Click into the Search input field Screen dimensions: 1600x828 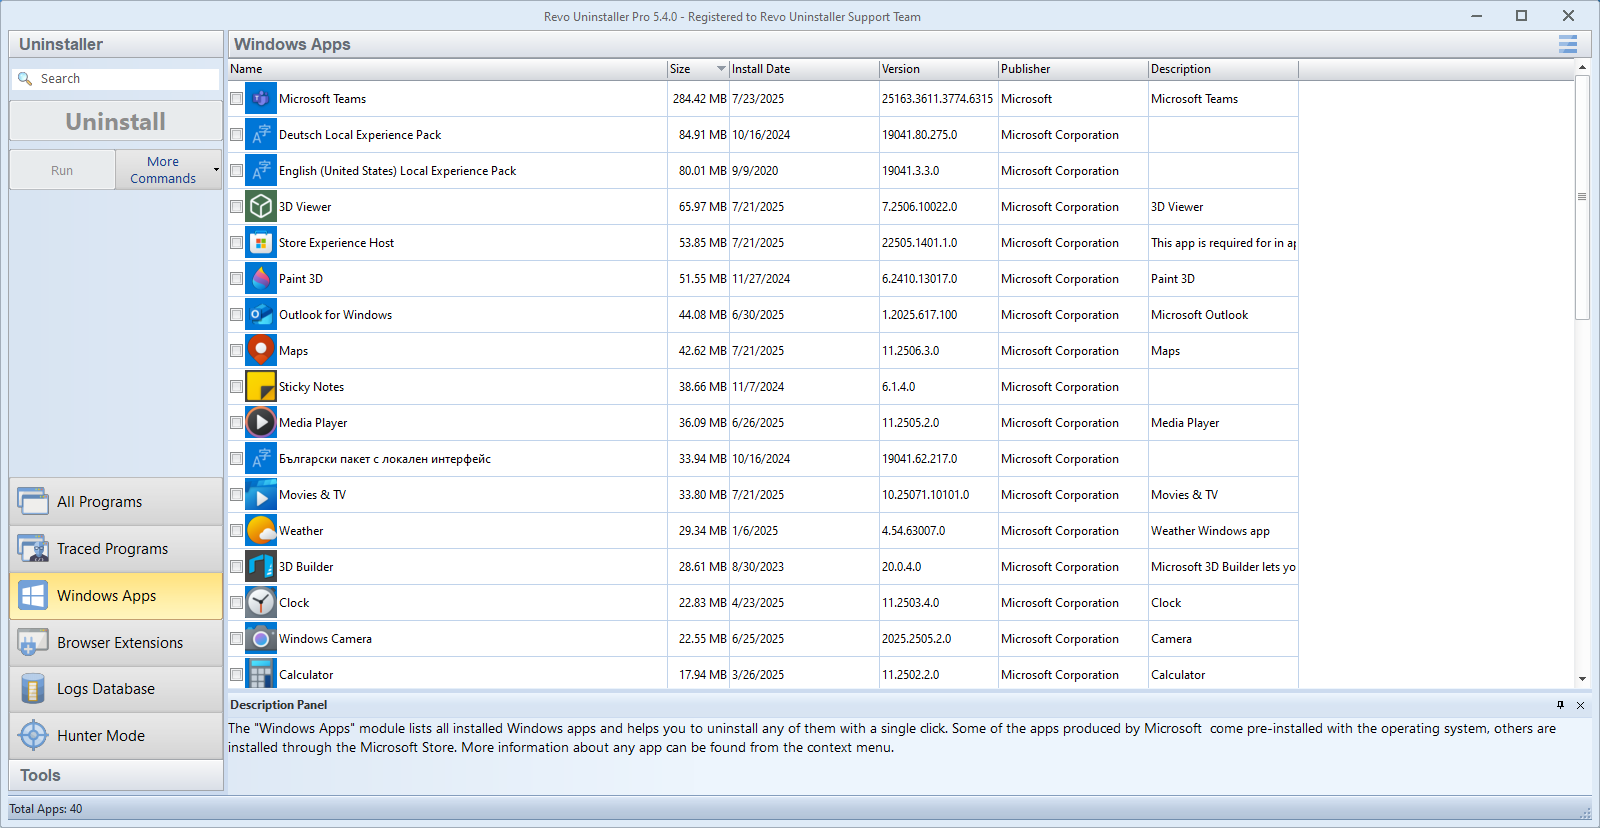(125, 79)
